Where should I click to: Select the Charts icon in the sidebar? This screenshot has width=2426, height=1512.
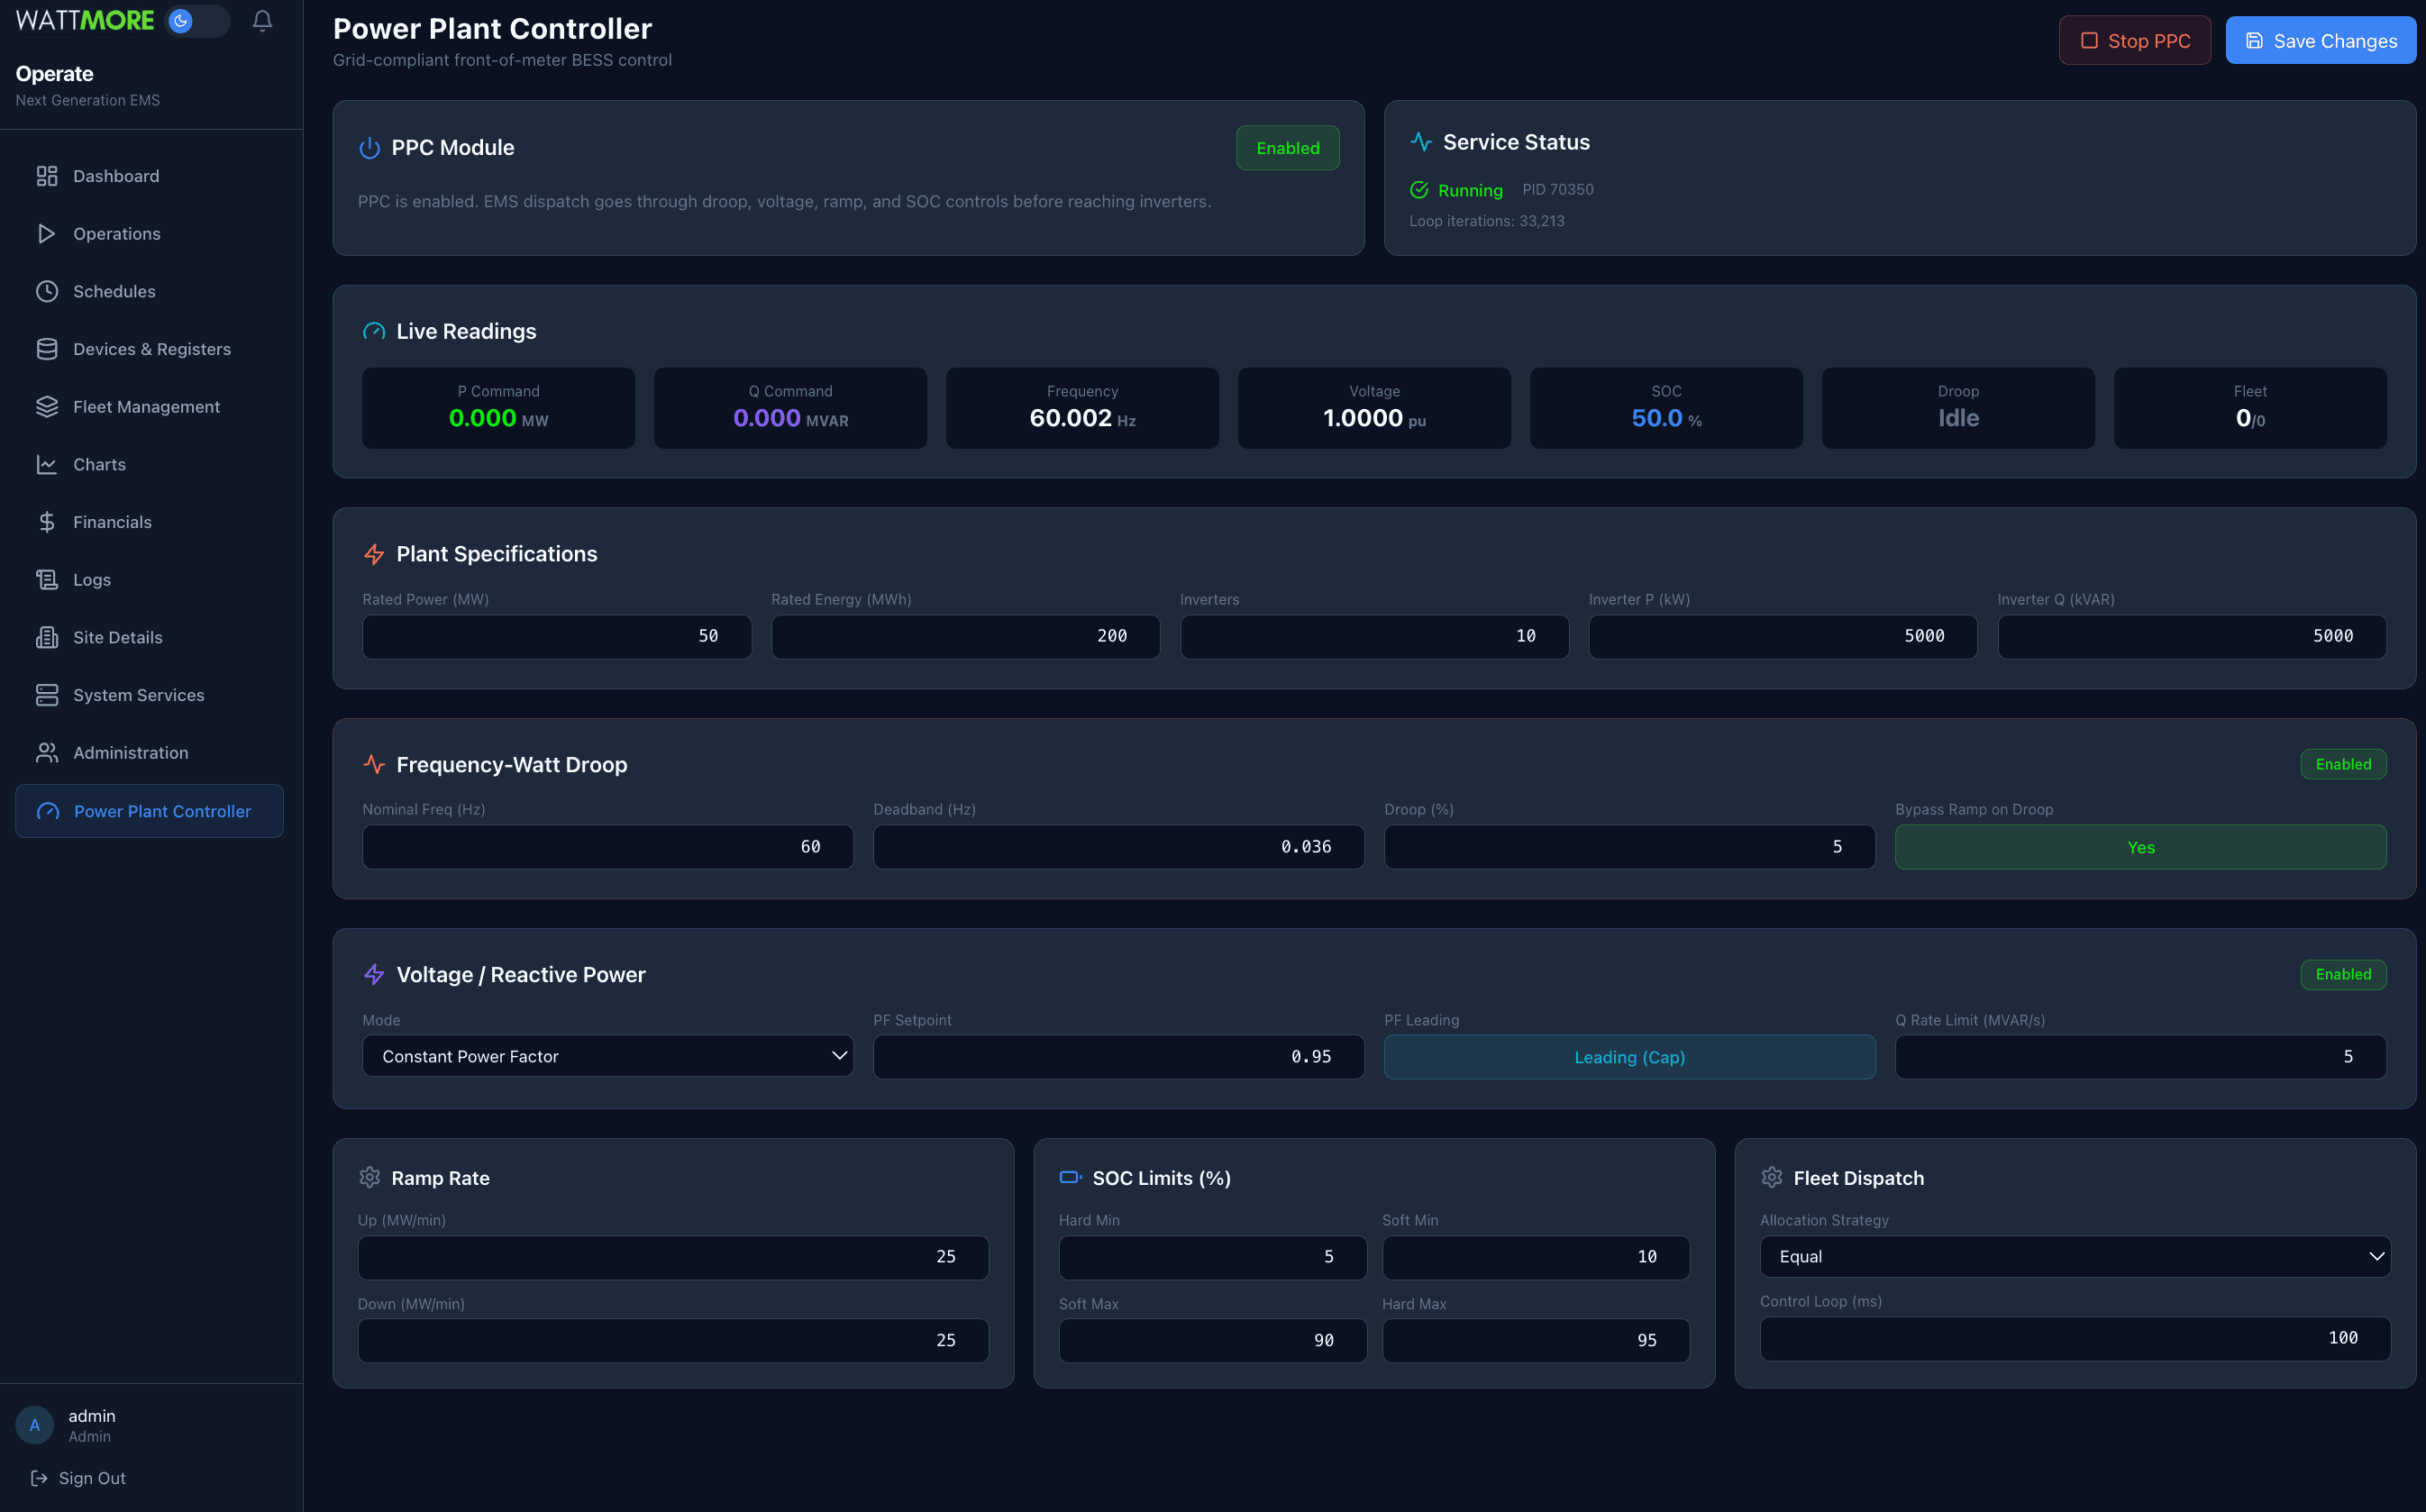point(47,464)
